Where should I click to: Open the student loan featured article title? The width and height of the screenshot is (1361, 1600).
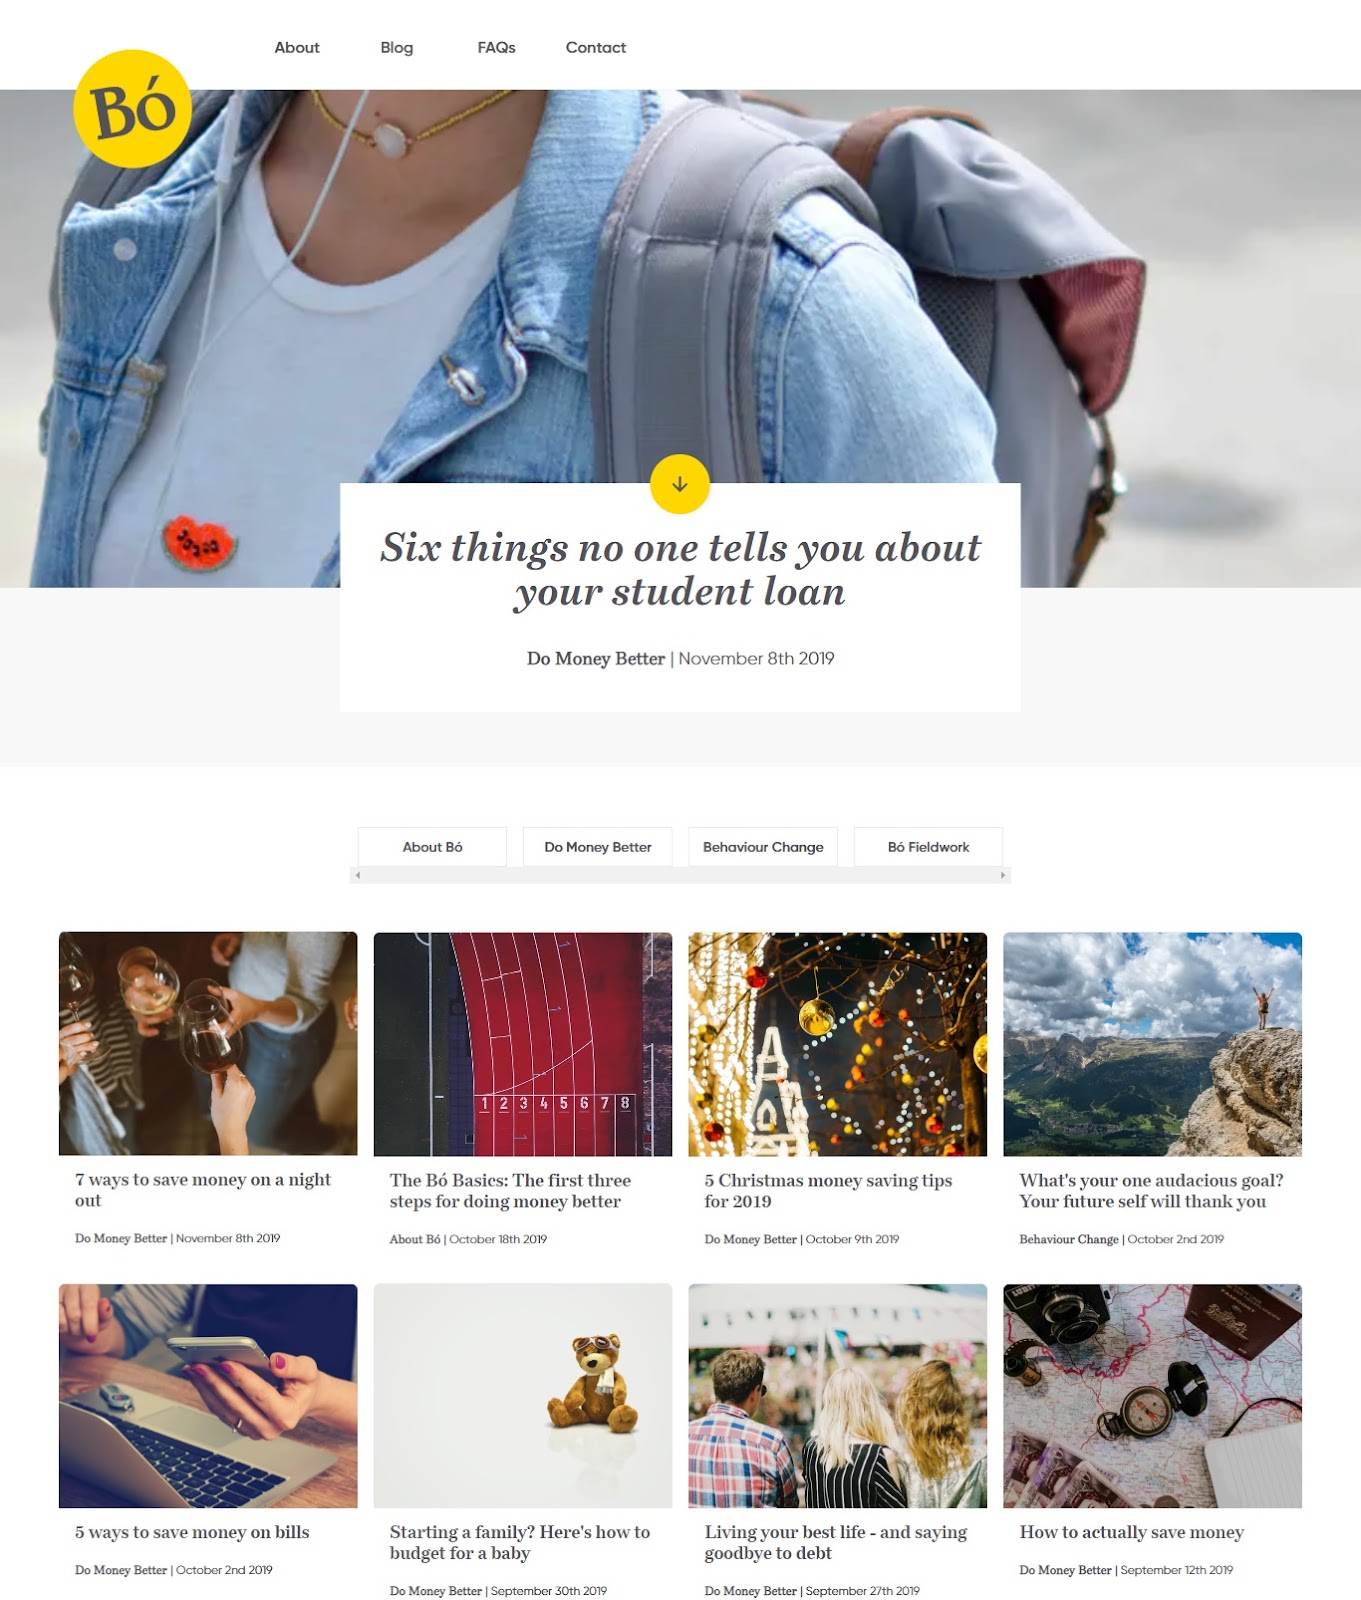(680, 569)
